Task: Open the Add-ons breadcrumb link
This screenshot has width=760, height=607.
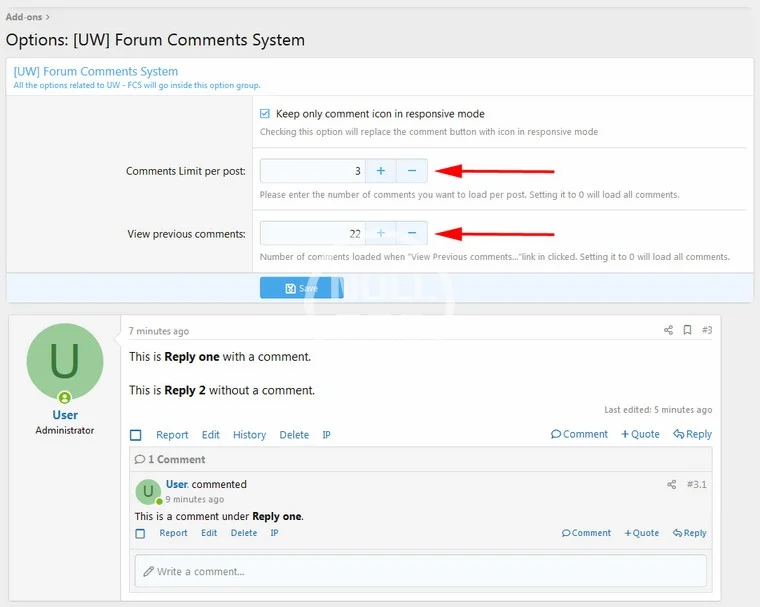Action: [x=24, y=17]
